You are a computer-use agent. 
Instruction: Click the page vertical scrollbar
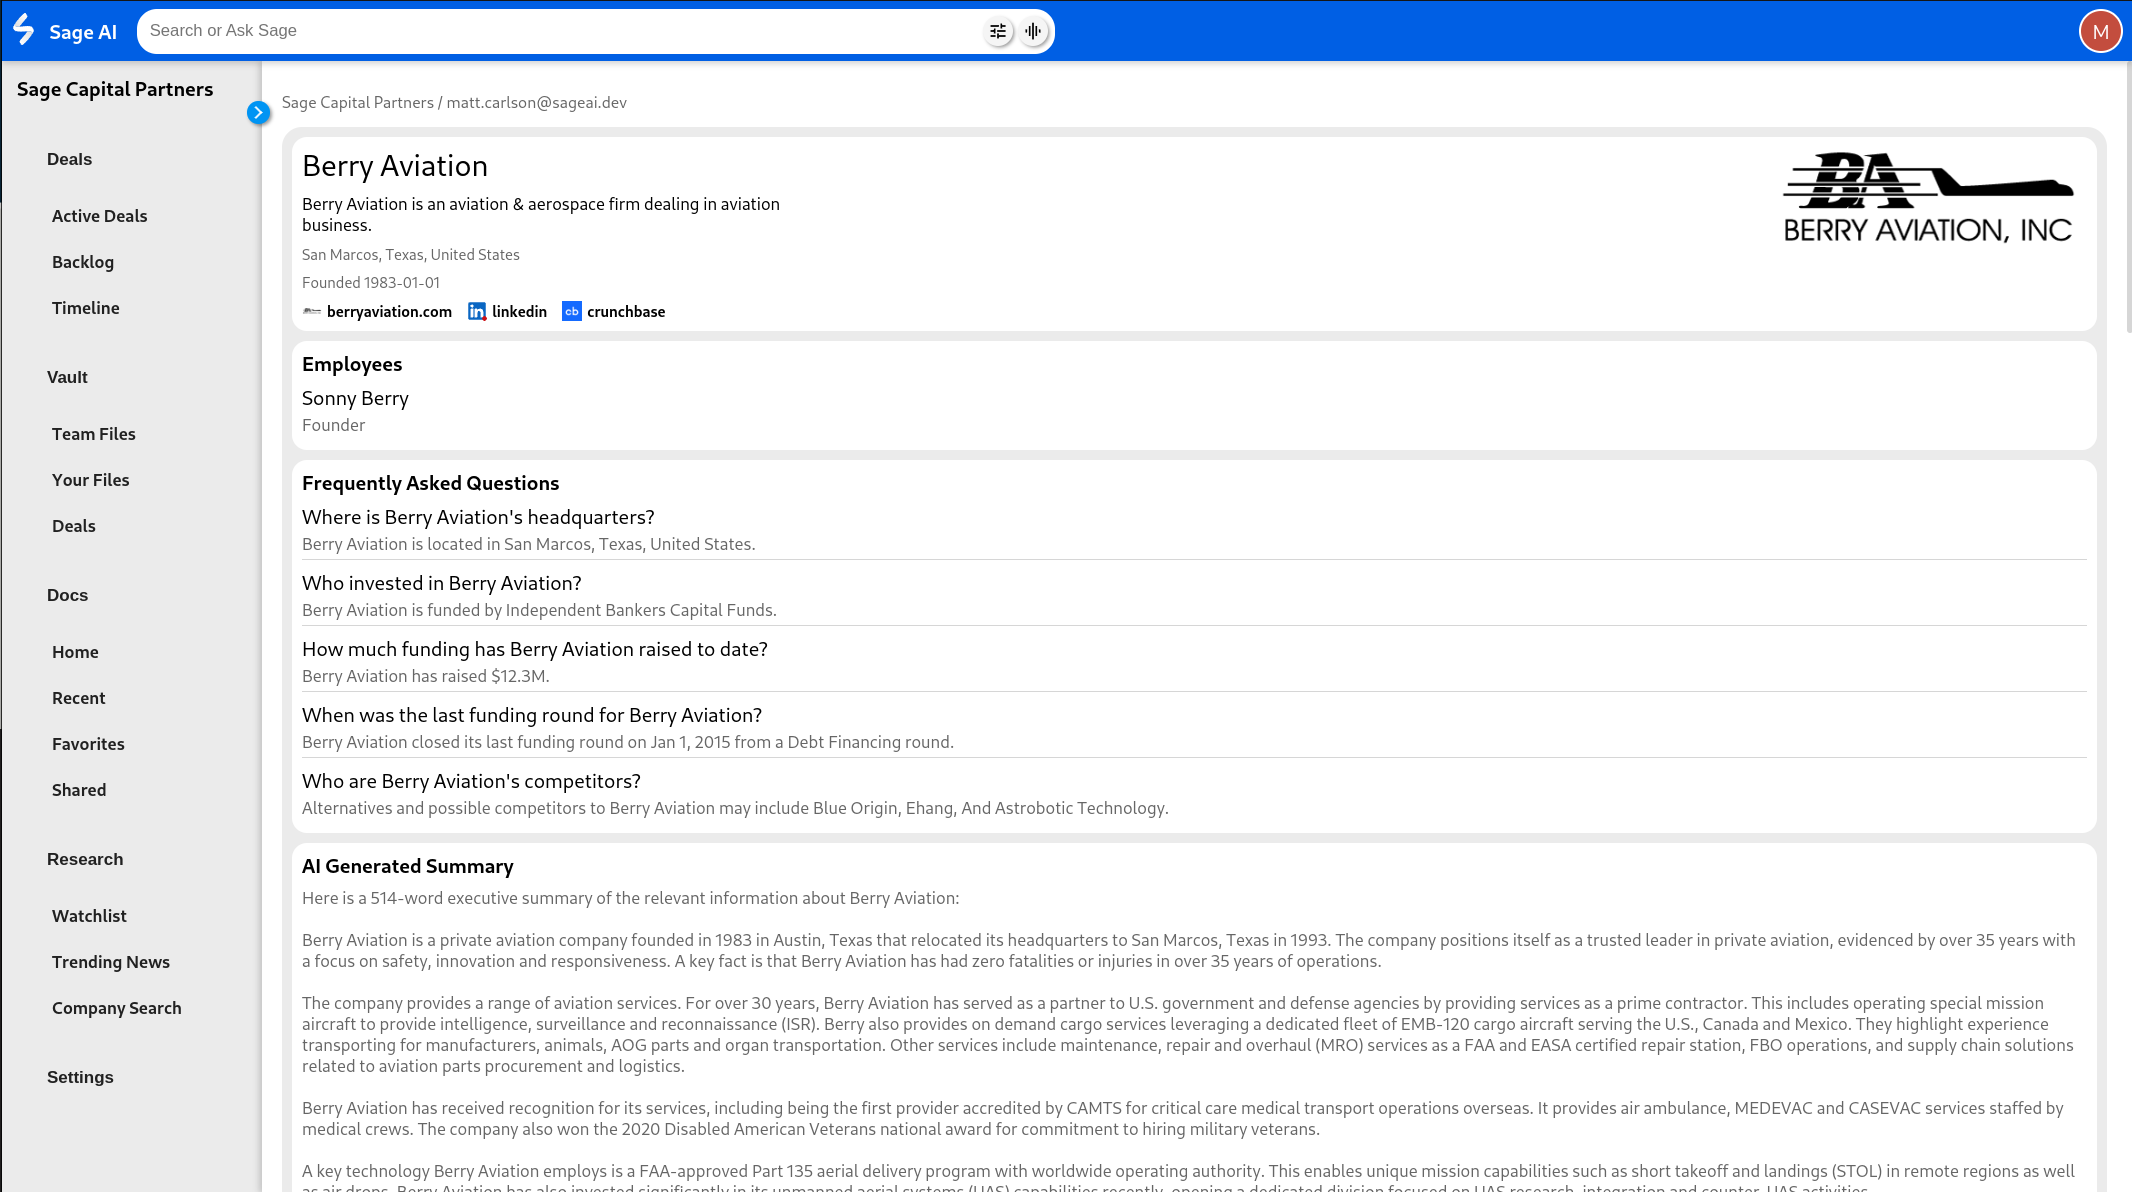coord(2127,200)
